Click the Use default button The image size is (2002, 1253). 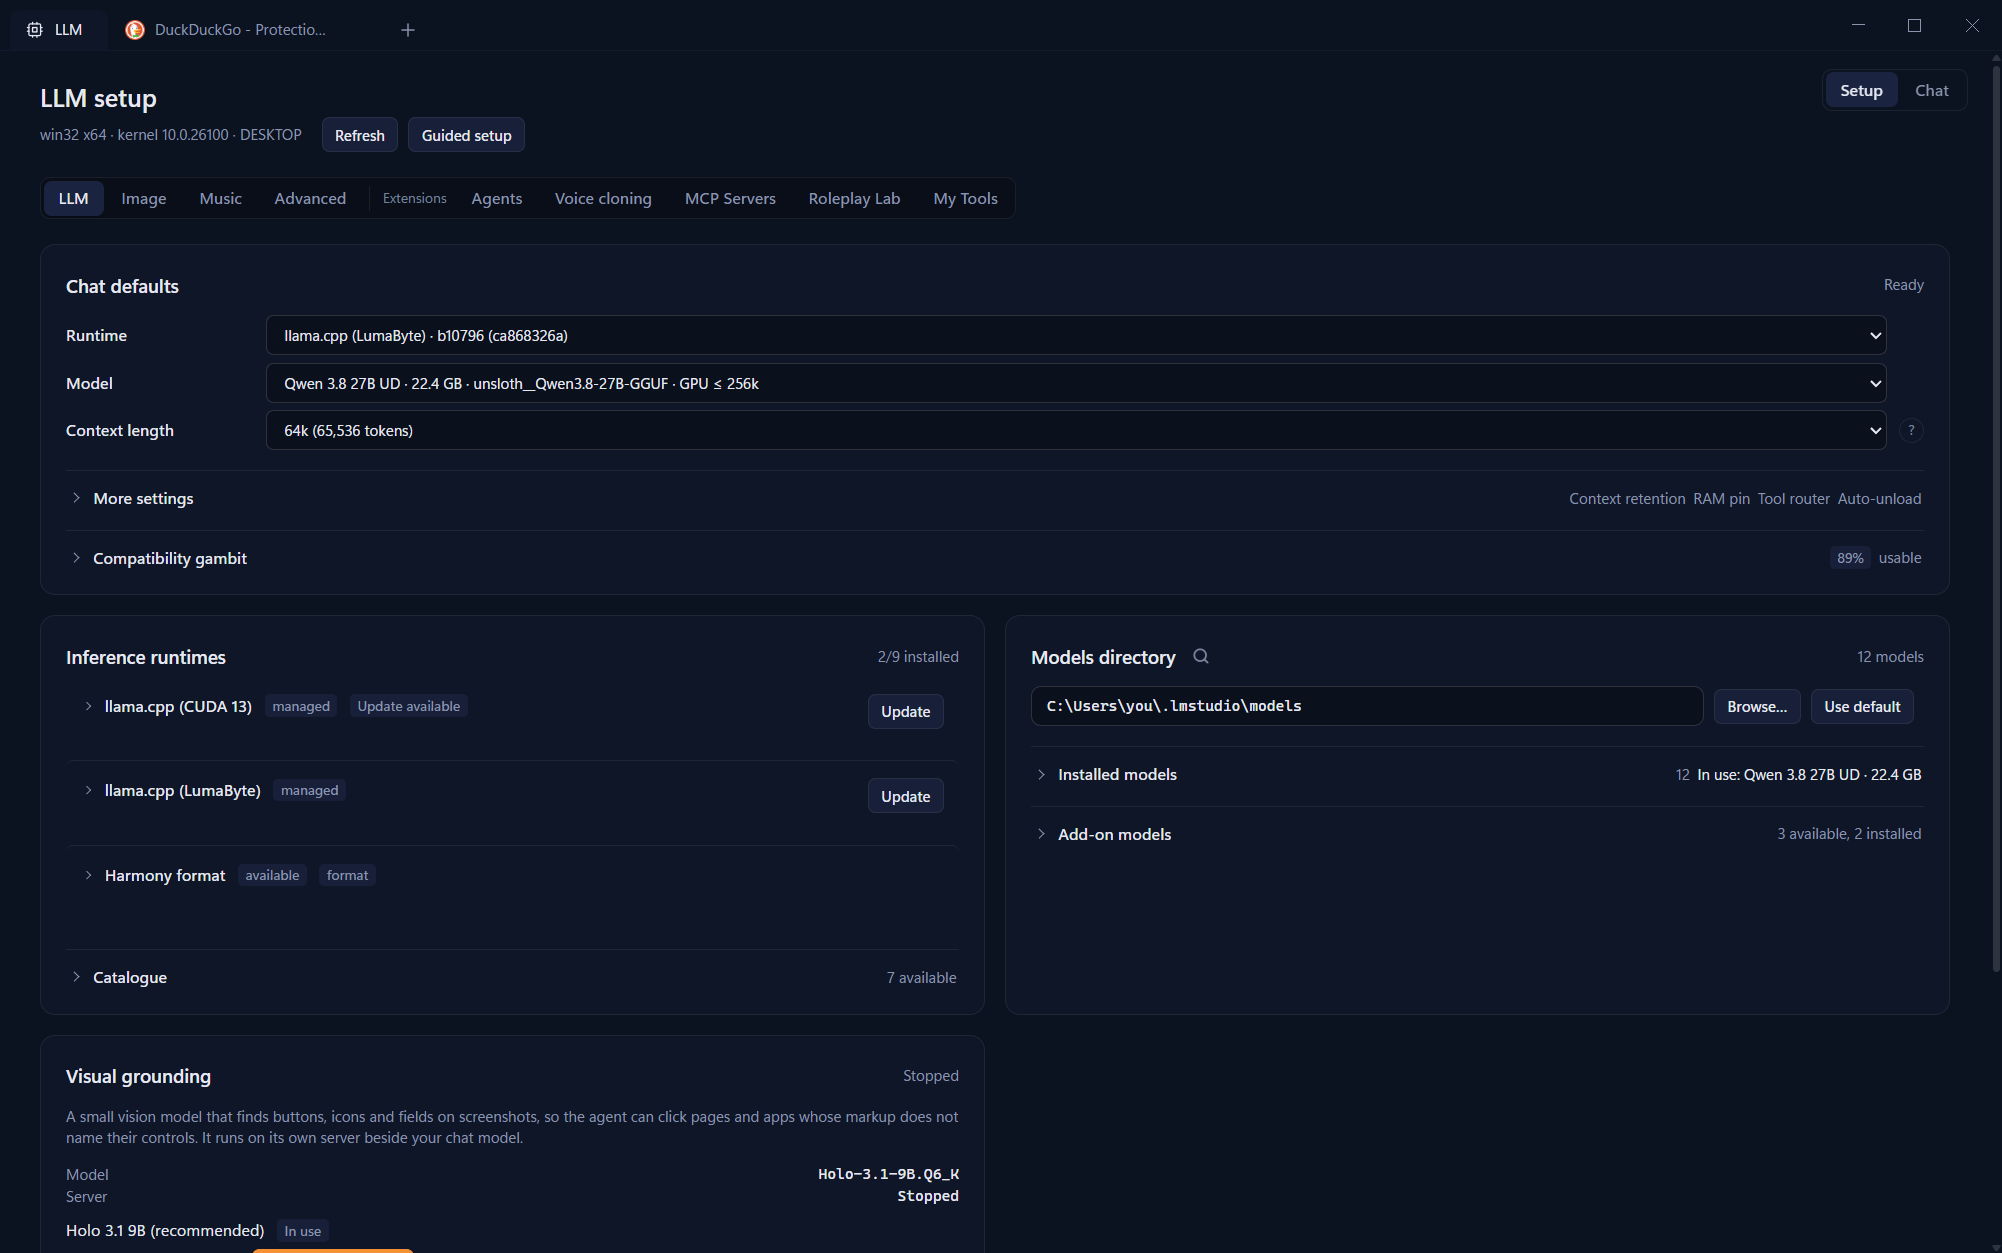[1862, 707]
